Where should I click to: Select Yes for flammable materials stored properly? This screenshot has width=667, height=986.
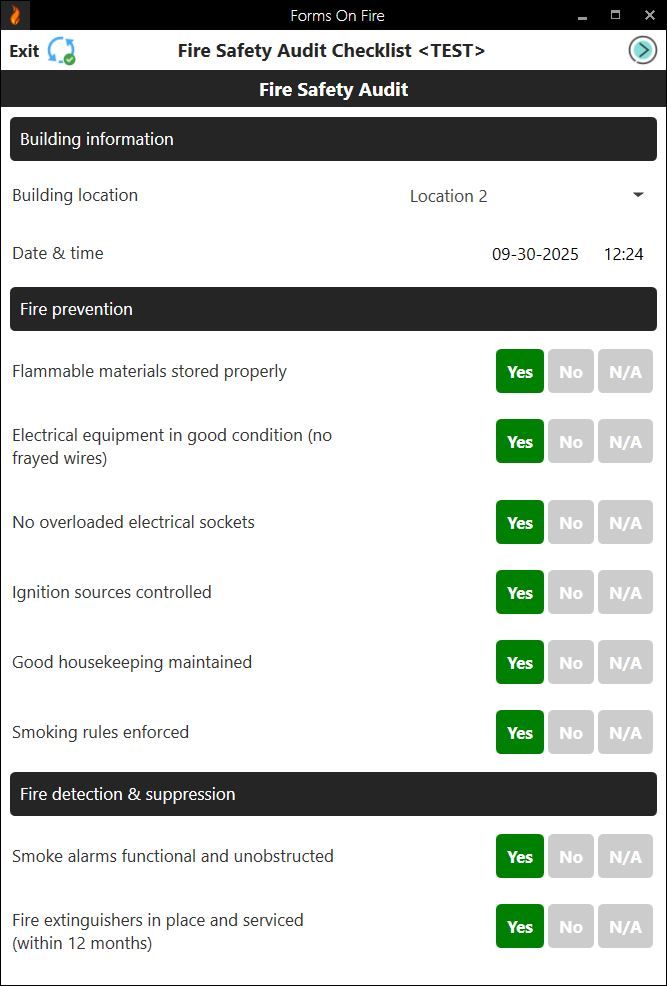(x=519, y=371)
